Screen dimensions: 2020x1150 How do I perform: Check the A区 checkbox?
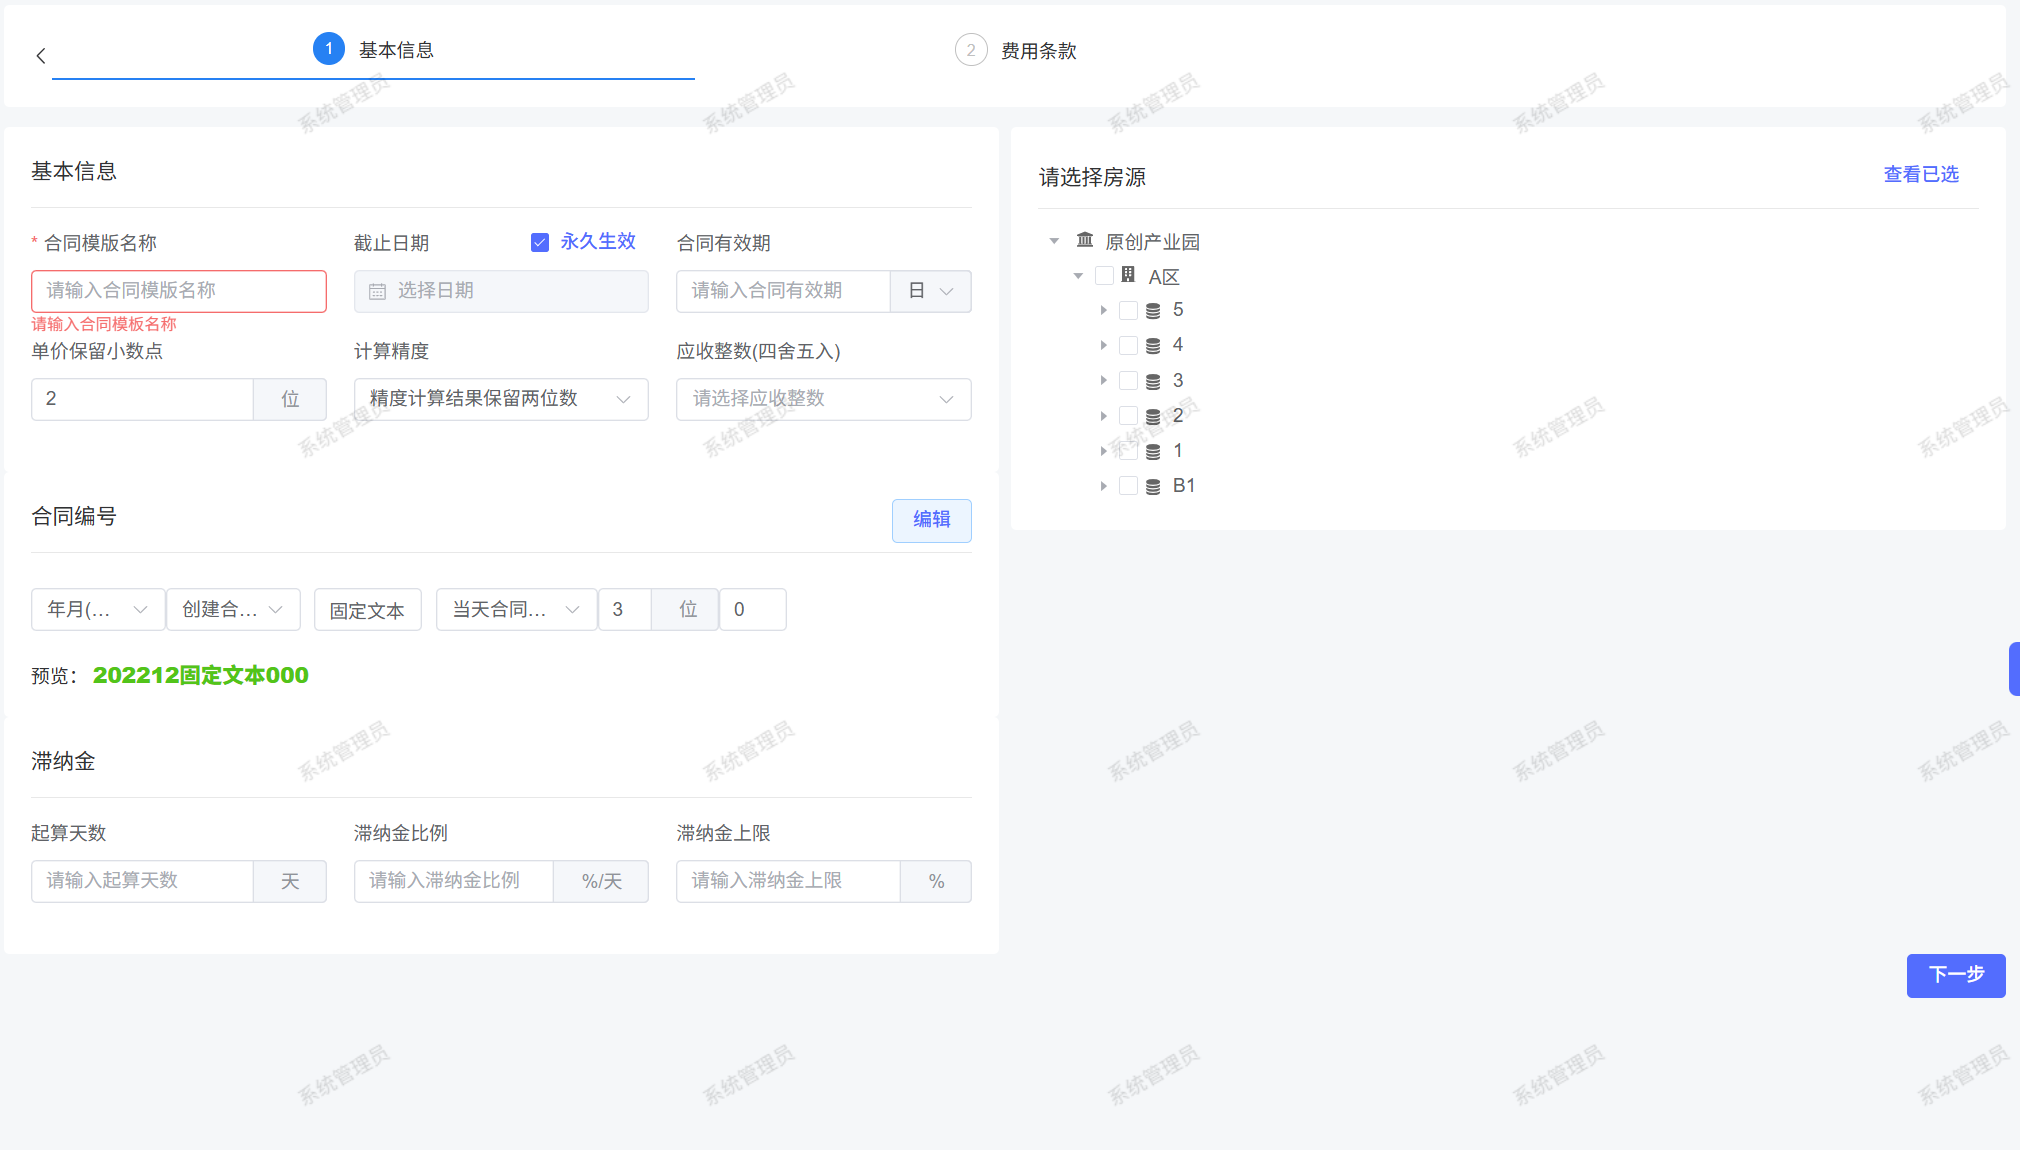pos(1104,275)
